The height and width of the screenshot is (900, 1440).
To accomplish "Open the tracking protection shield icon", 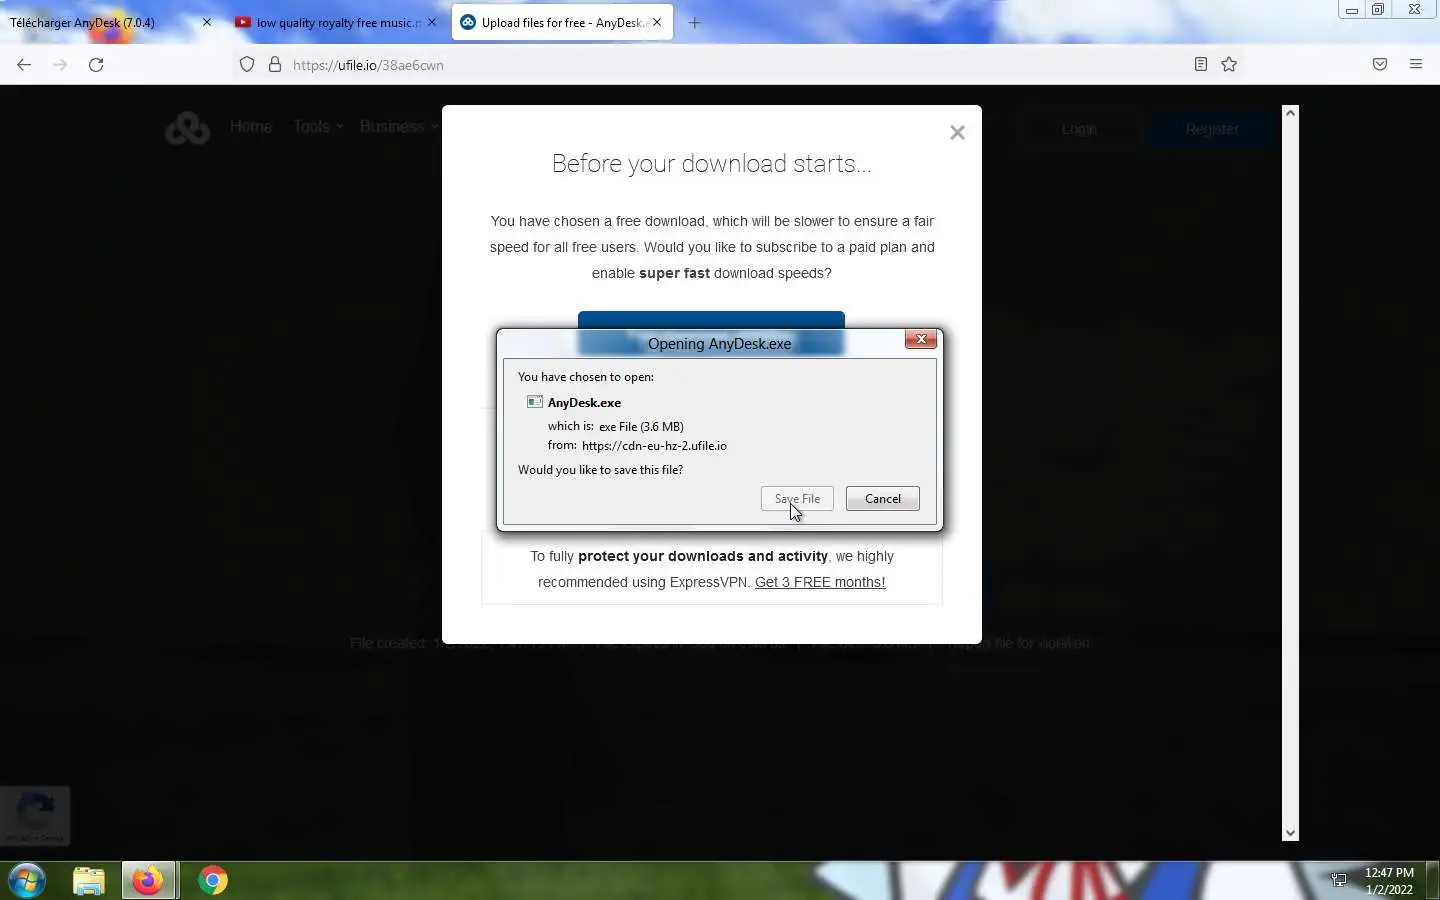I will [247, 65].
